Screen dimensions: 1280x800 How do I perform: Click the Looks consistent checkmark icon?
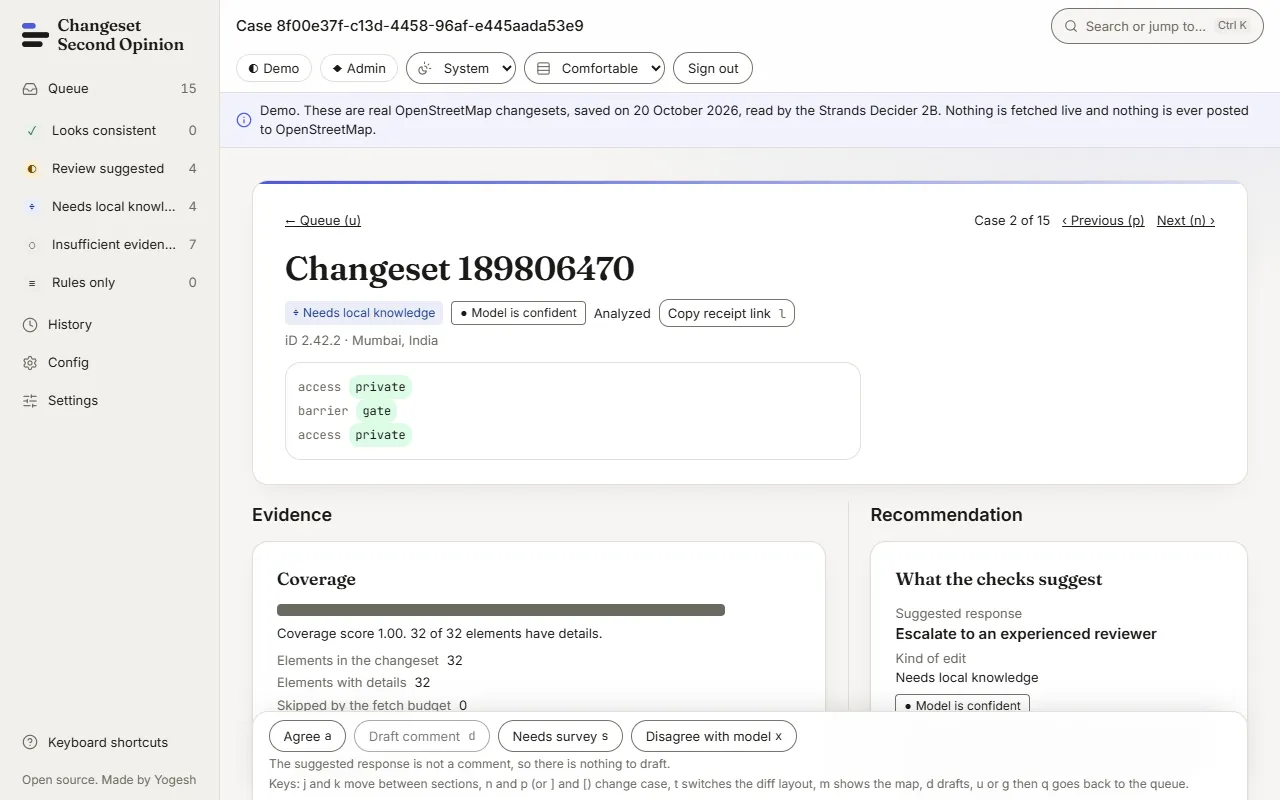point(32,130)
